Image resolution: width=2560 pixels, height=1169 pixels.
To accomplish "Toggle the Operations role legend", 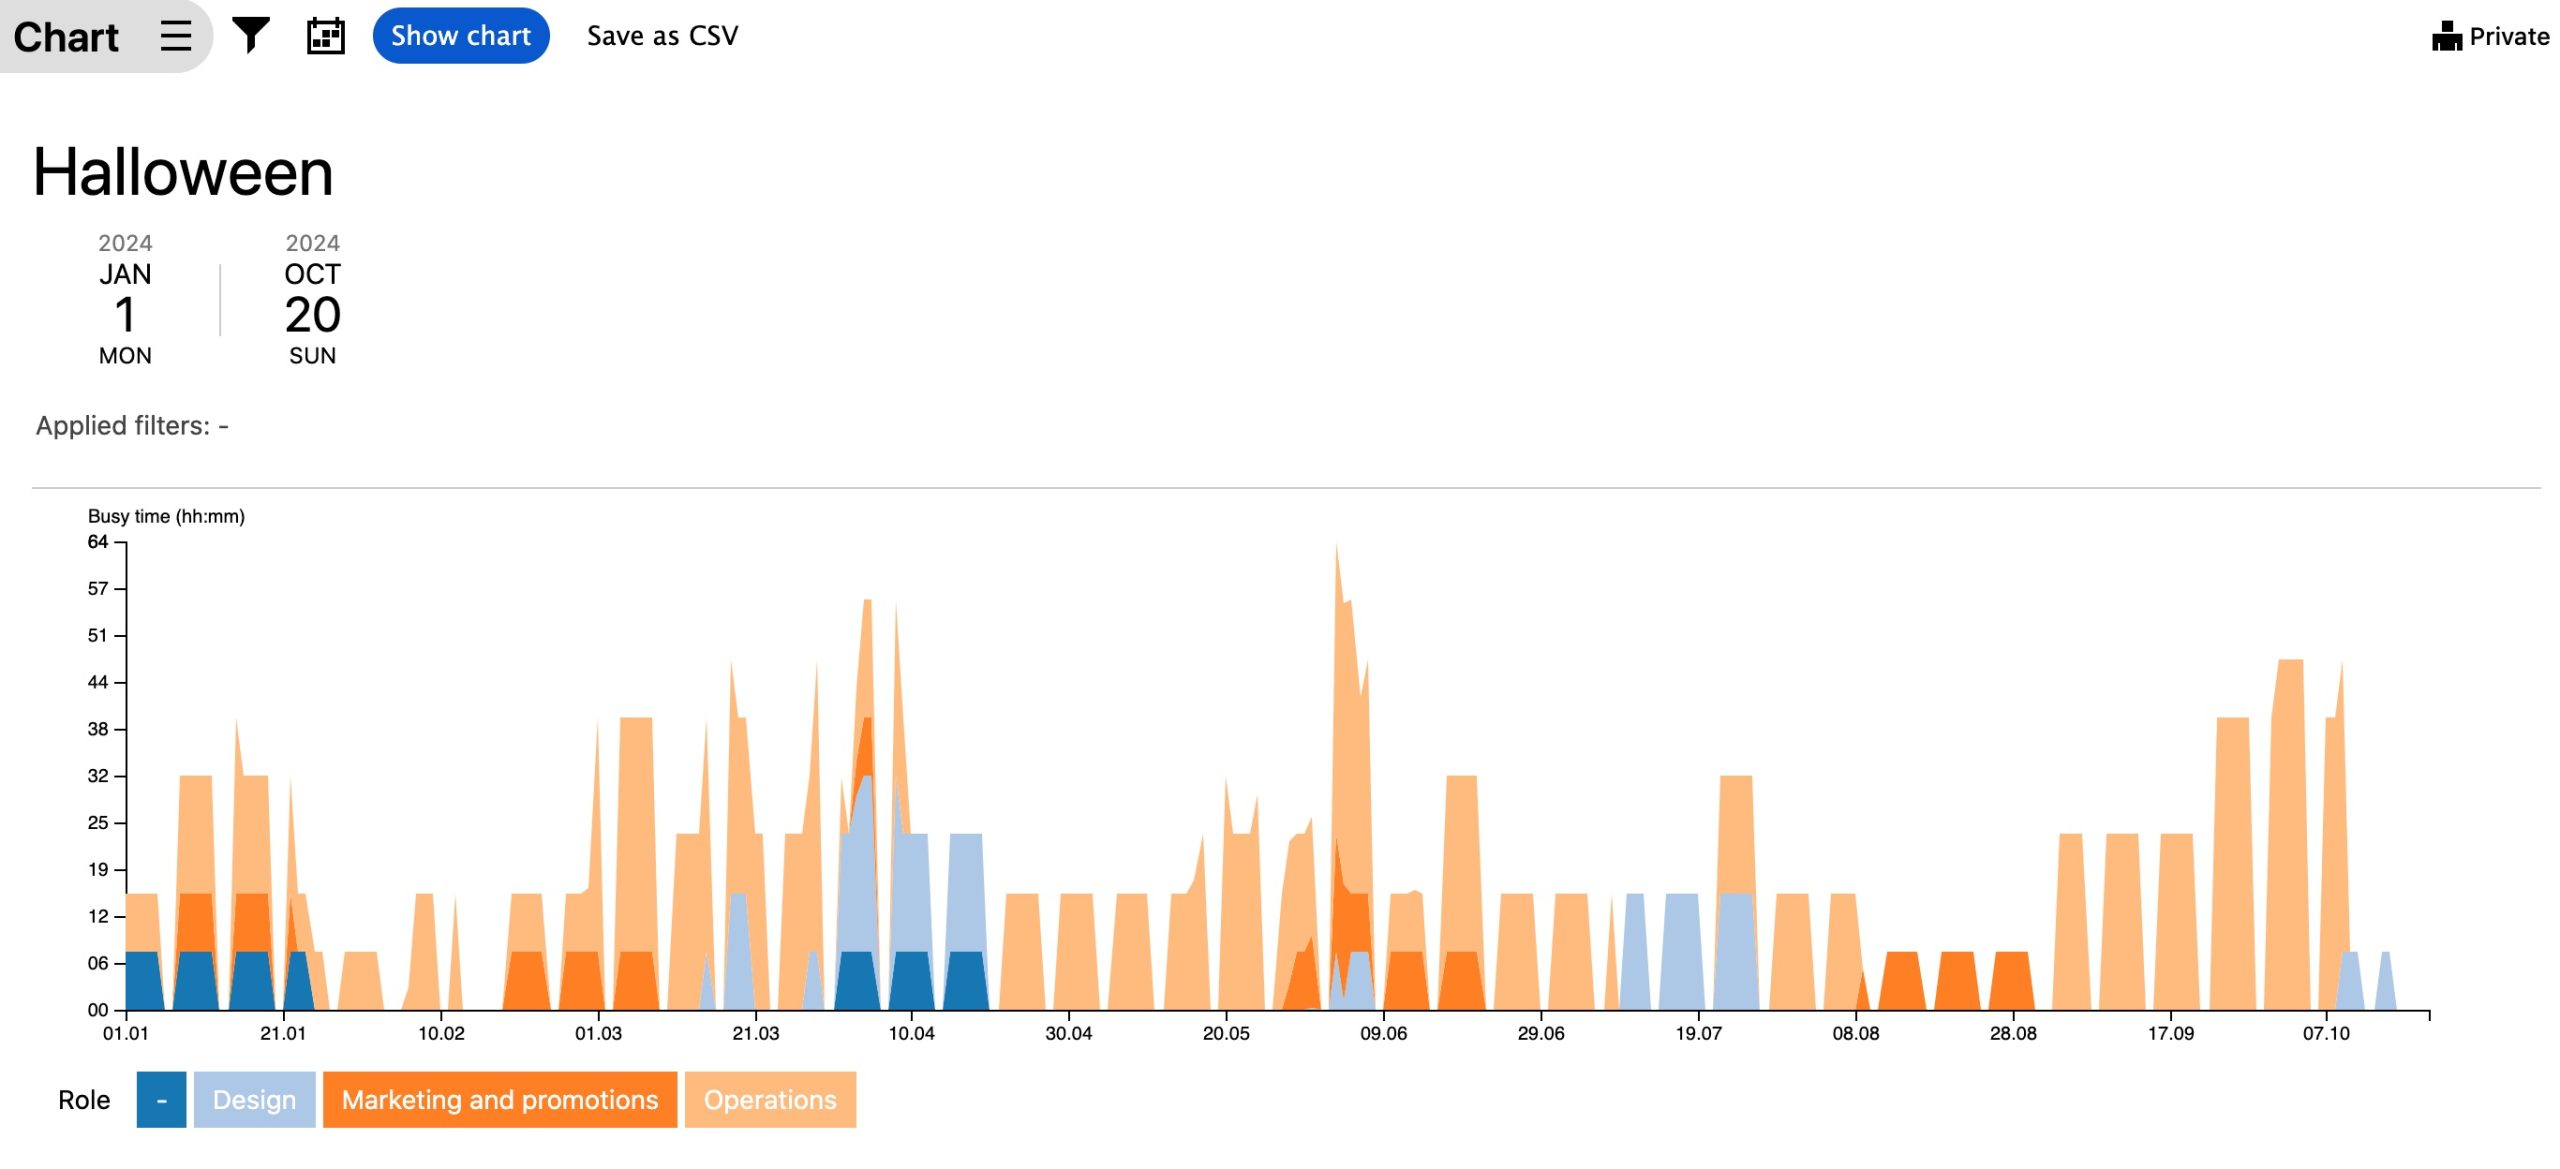I will 770,1100.
